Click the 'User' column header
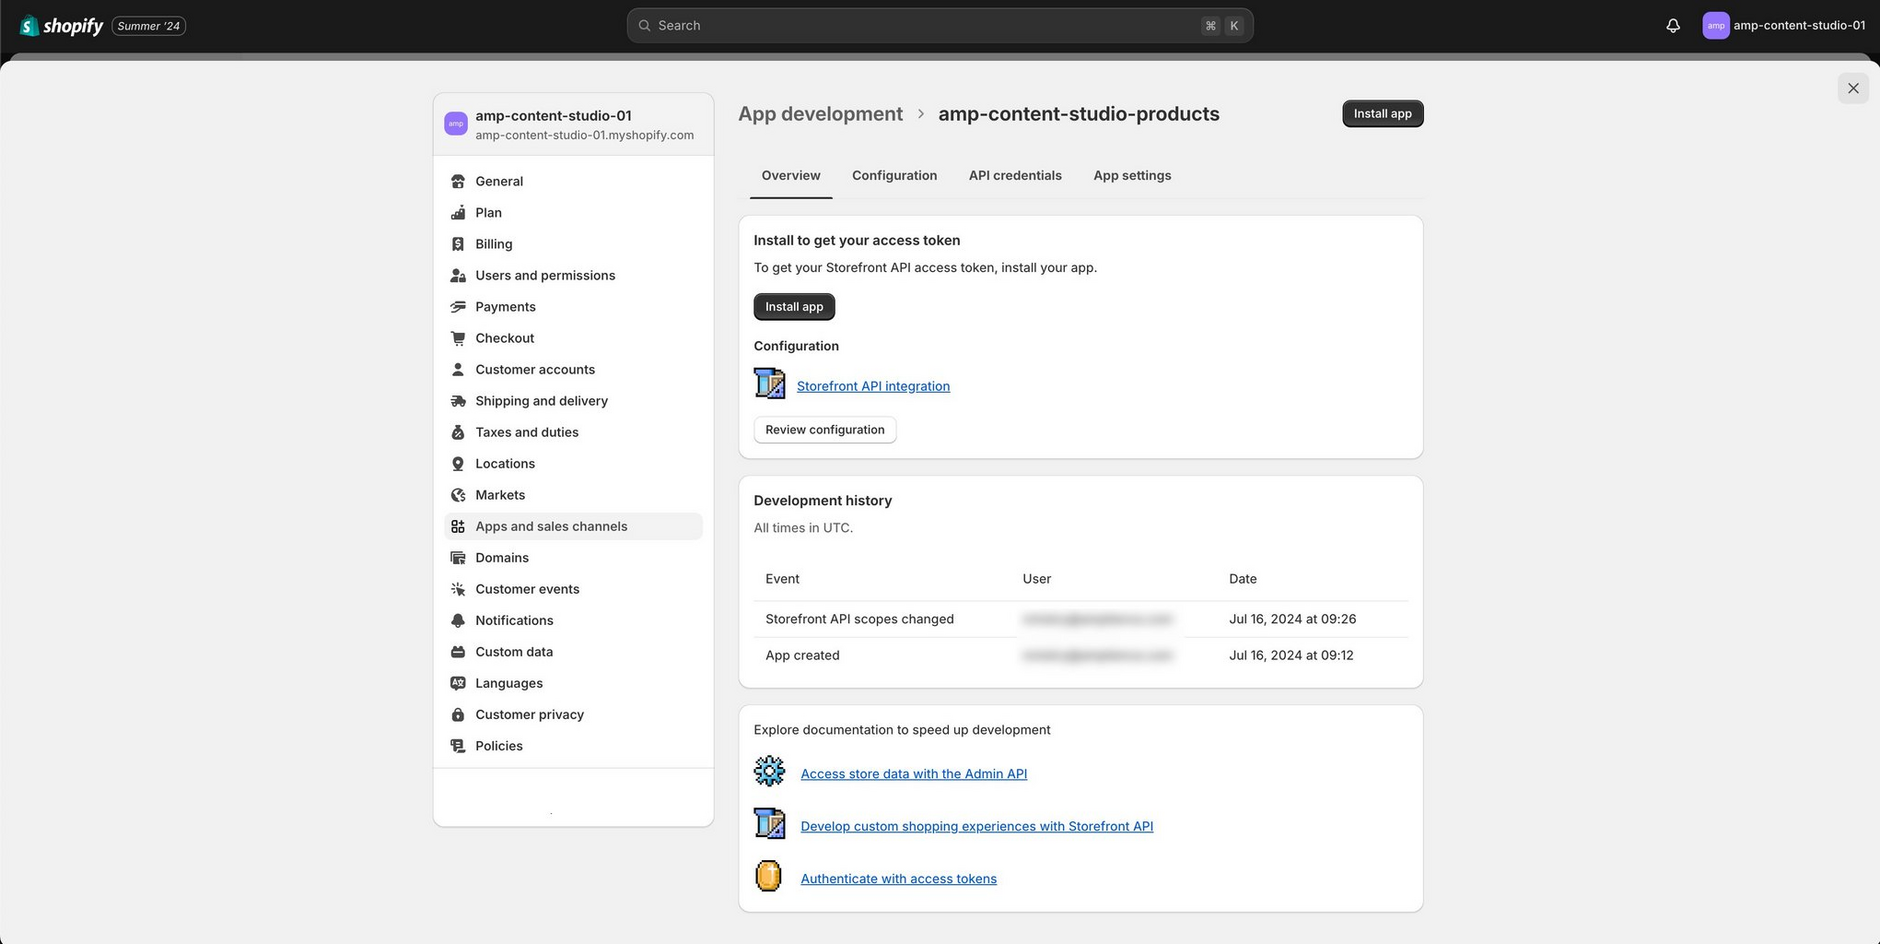Image resolution: width=1880 pixels, height=944 pixels. 1037,579
